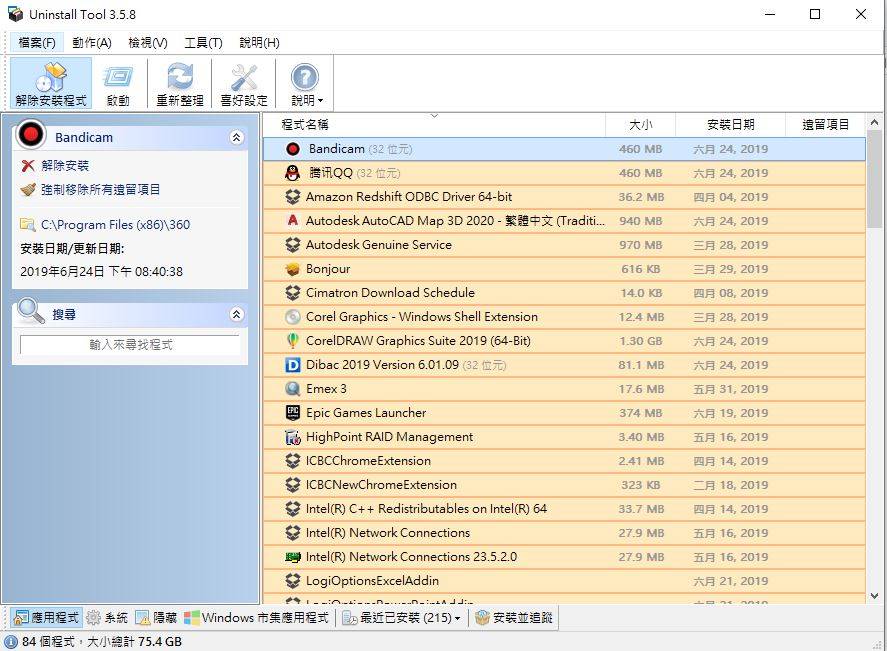The width and height of the screenshot is (887, 651).
Task: Open the 動作(A) menu
Action: (x=92, y=42)
